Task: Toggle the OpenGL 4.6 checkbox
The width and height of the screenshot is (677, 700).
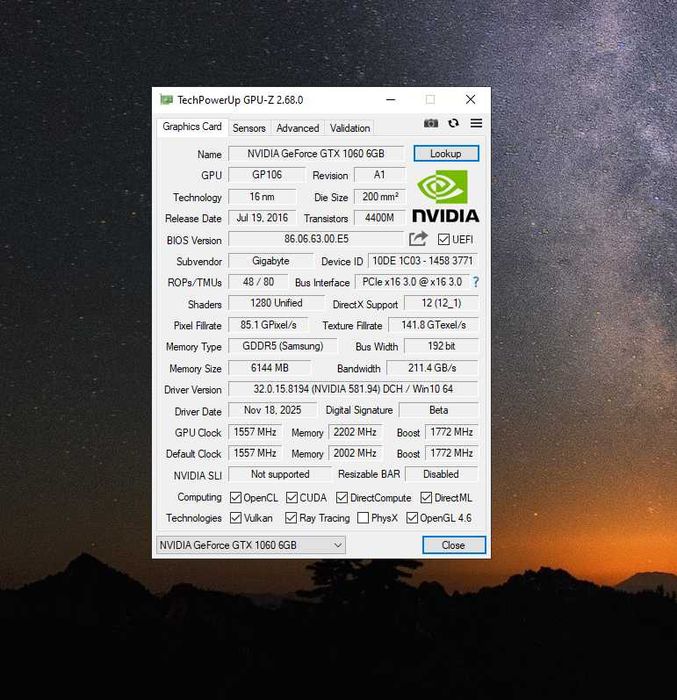Action: click(412, 518)
